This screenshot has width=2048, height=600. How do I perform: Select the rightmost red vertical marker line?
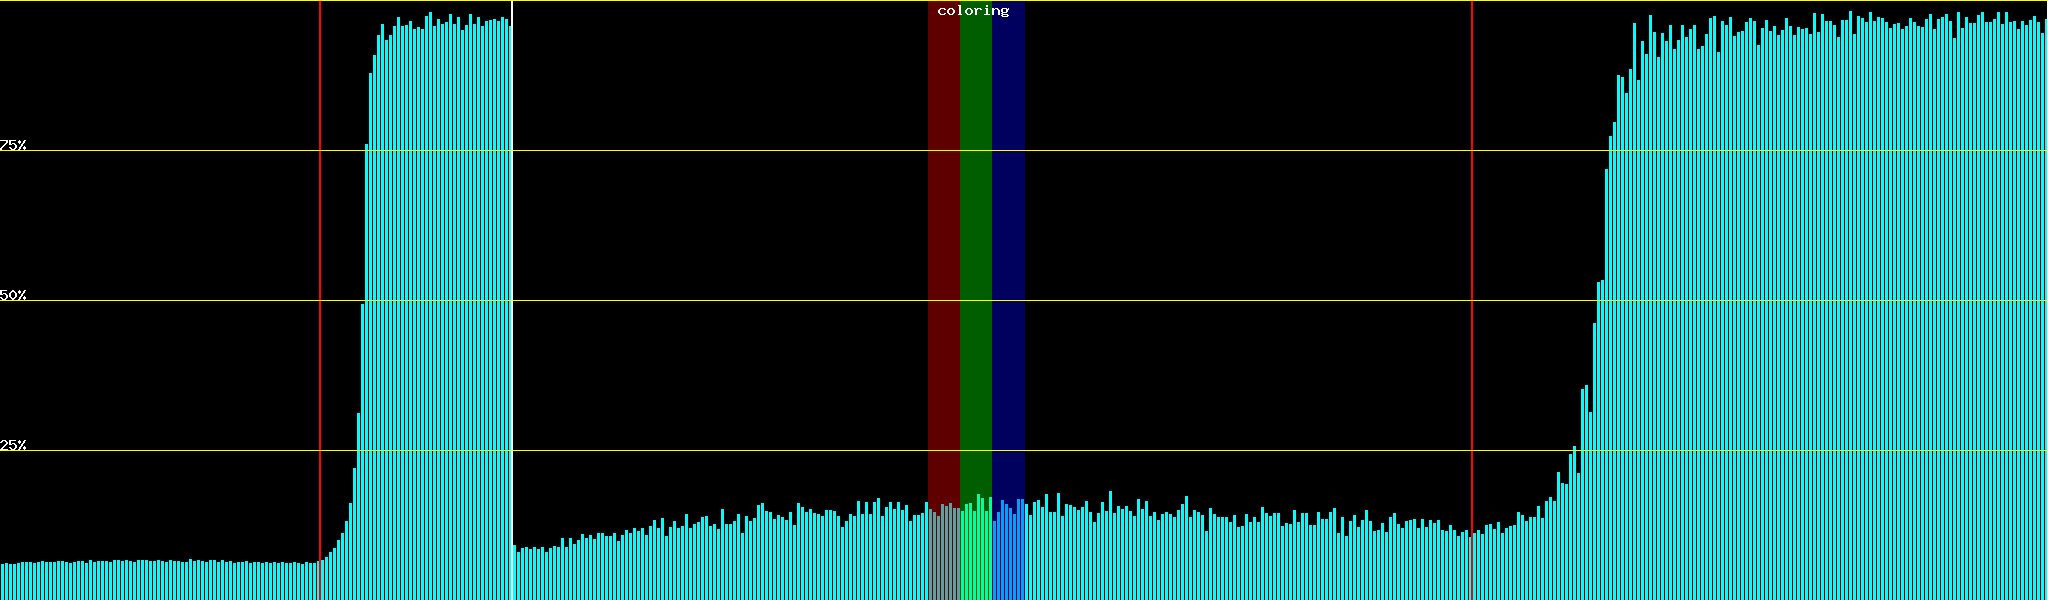pyautogui.click(x=1472, y=300)
